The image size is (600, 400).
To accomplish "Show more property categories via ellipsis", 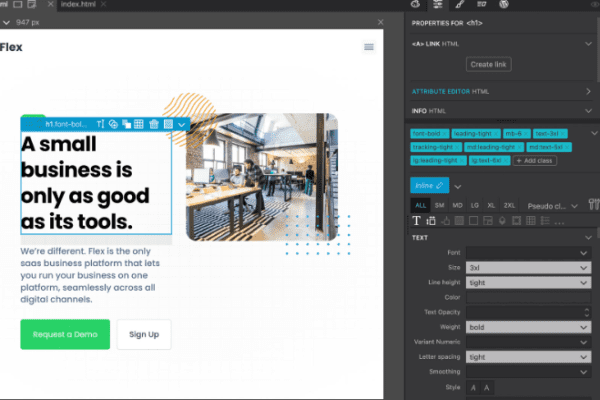I will (x=559, y=222).
